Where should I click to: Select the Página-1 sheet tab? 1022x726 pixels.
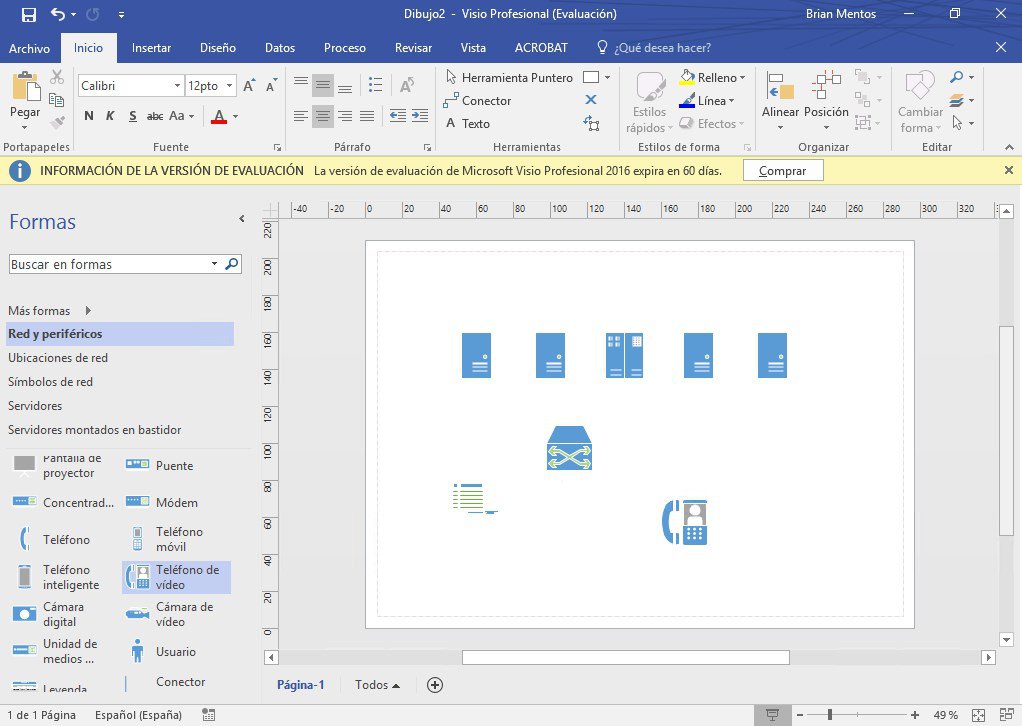300,684
